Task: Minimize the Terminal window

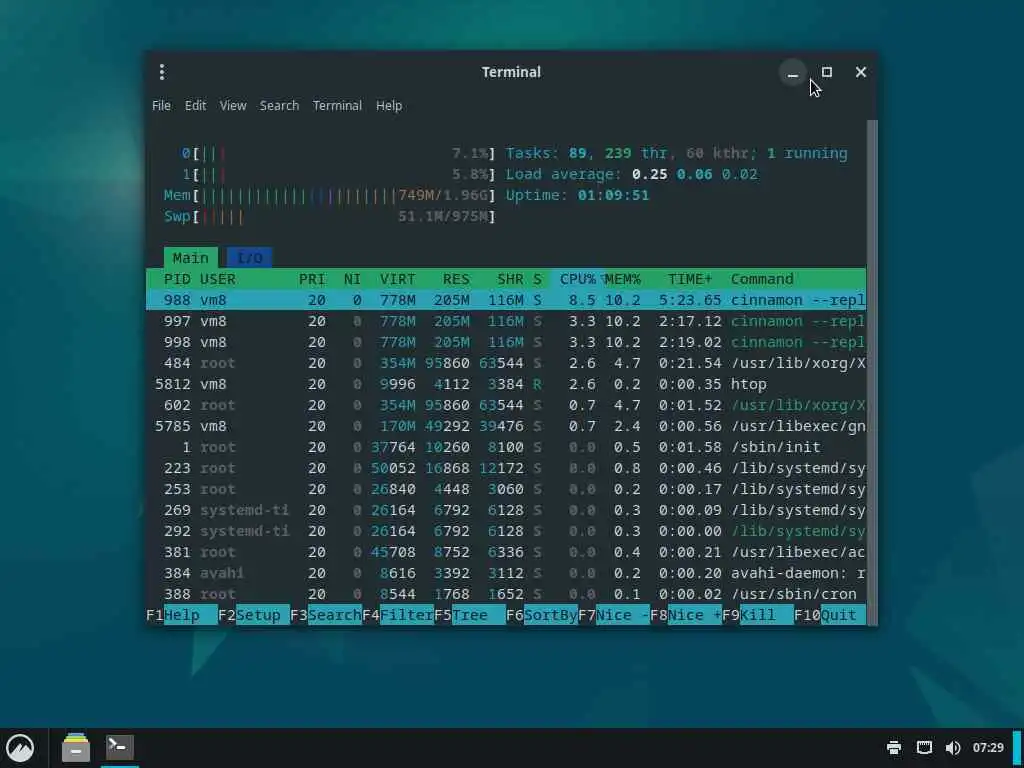Action: click(x=793, y=72)
